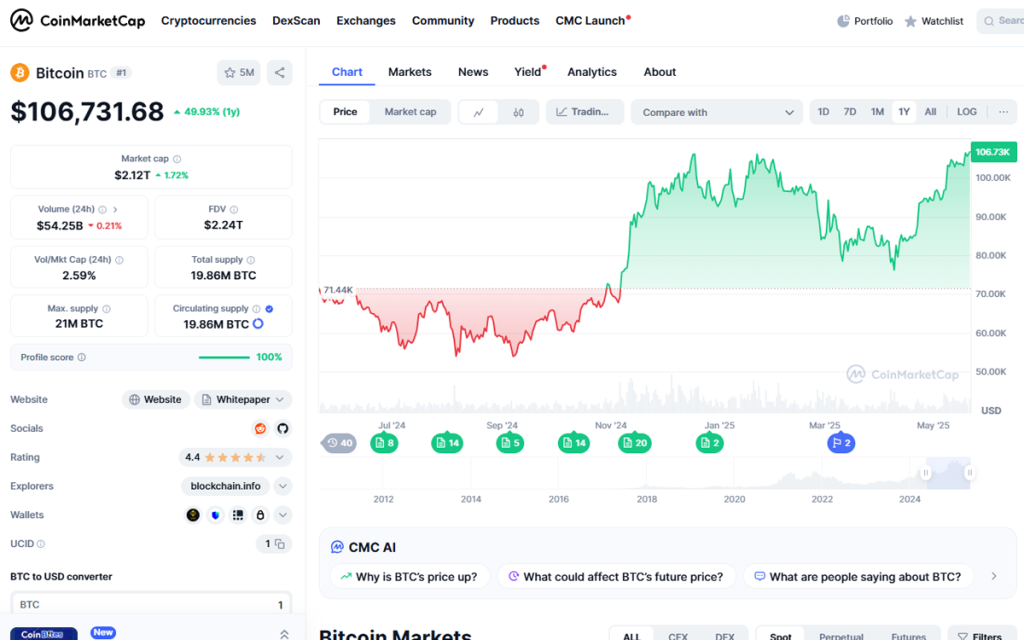Click Vol/Mkt Cap info icon

tap(120, 260)
